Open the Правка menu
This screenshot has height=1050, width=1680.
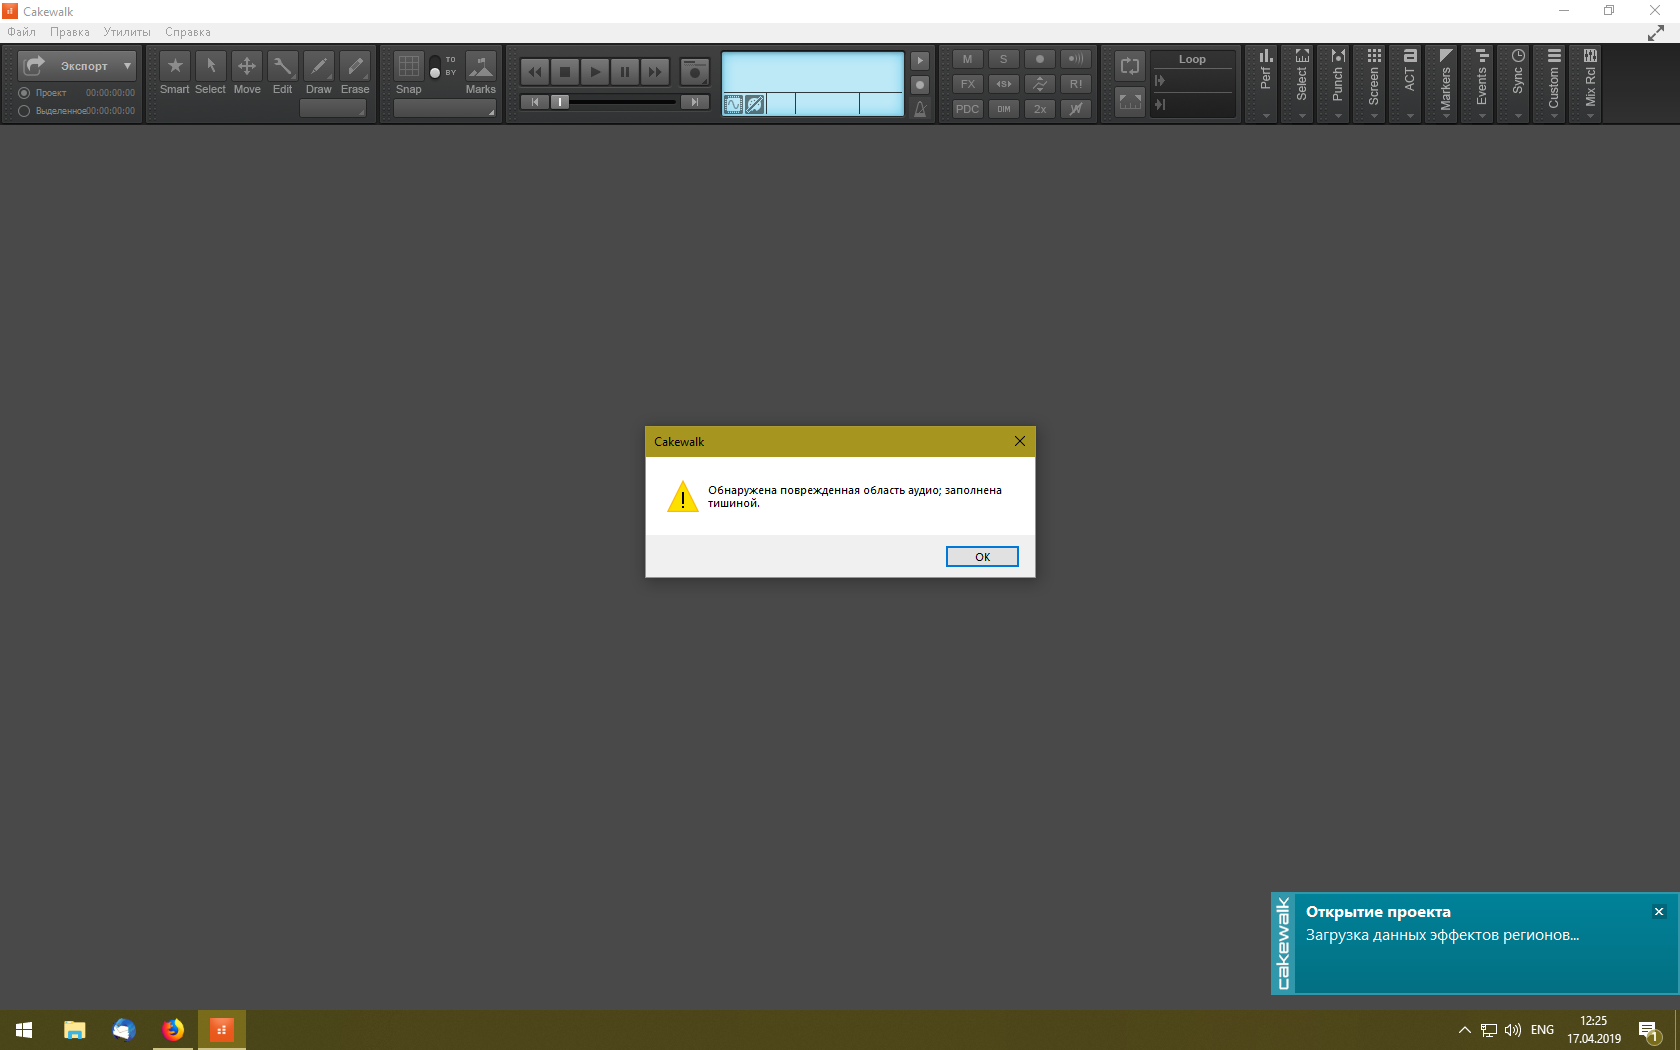click(70, 32)
